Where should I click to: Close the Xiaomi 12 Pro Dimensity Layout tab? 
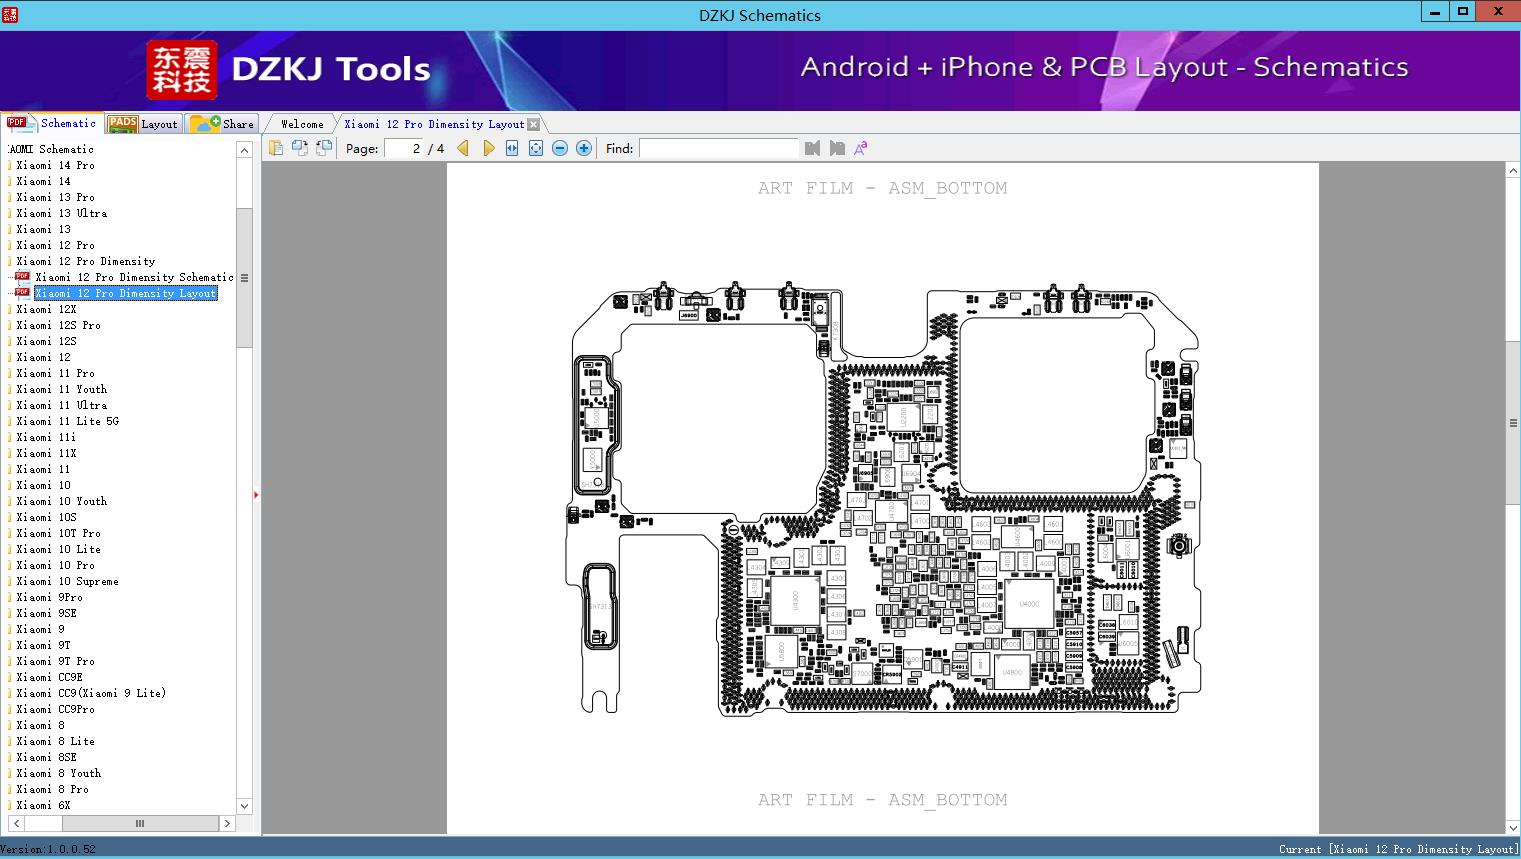tap(534, 124)
